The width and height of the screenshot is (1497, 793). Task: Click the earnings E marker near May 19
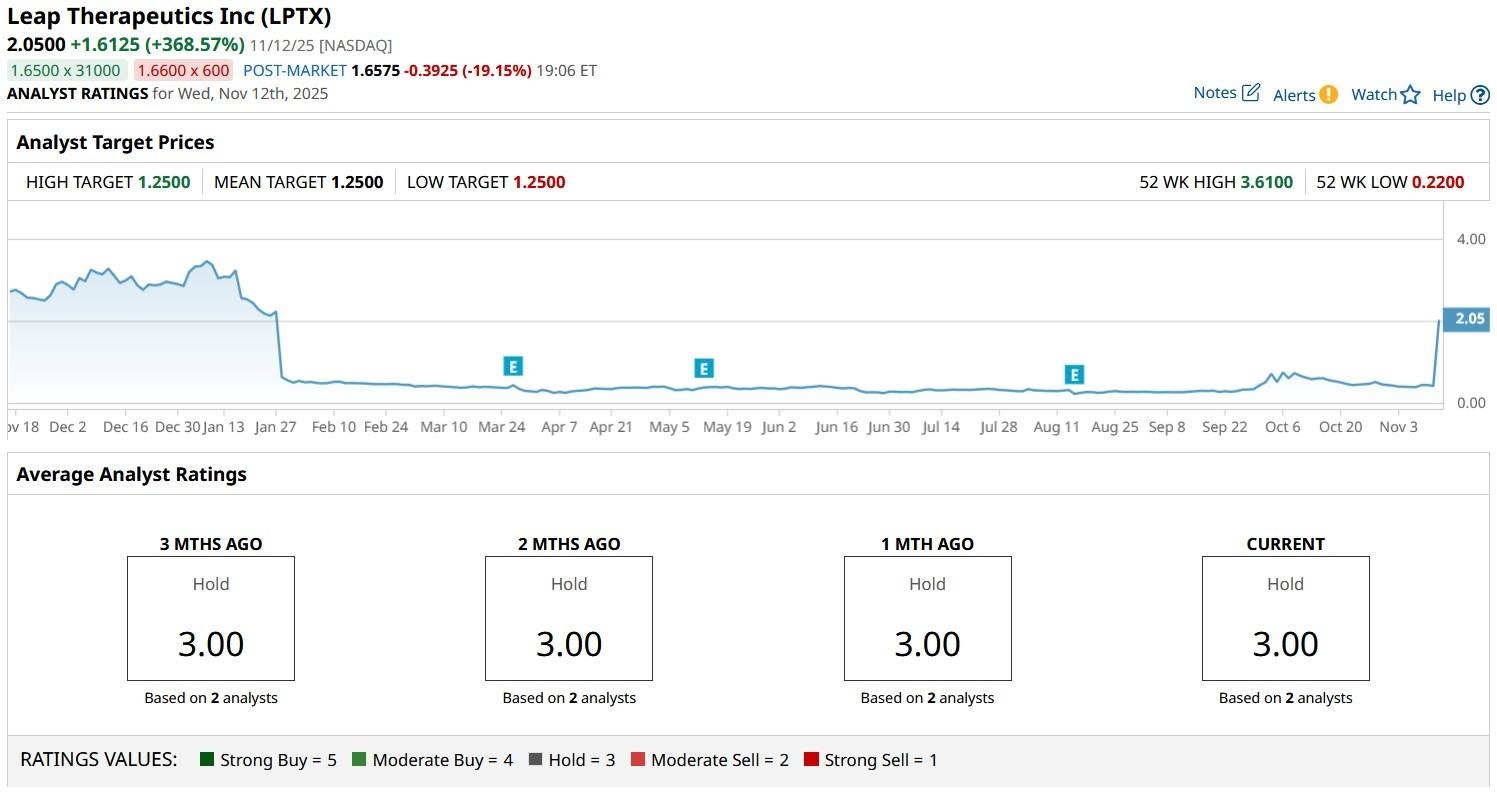[x=704, y=368]
